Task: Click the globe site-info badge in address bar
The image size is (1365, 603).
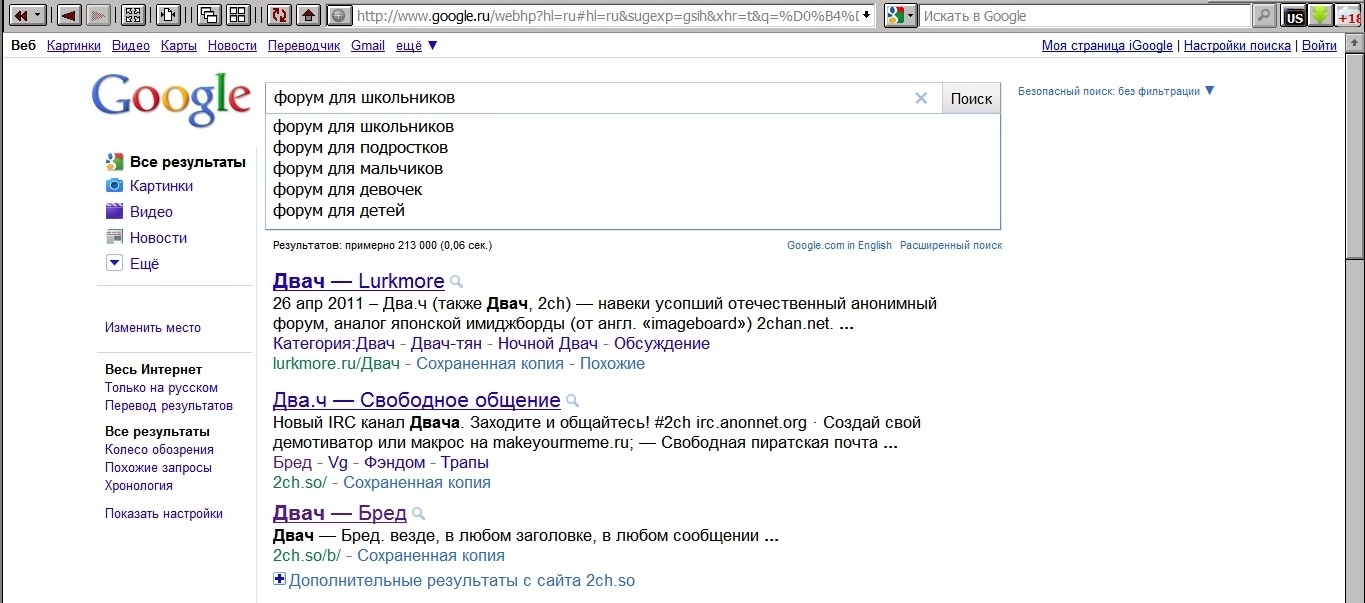Action: point(340,15)
